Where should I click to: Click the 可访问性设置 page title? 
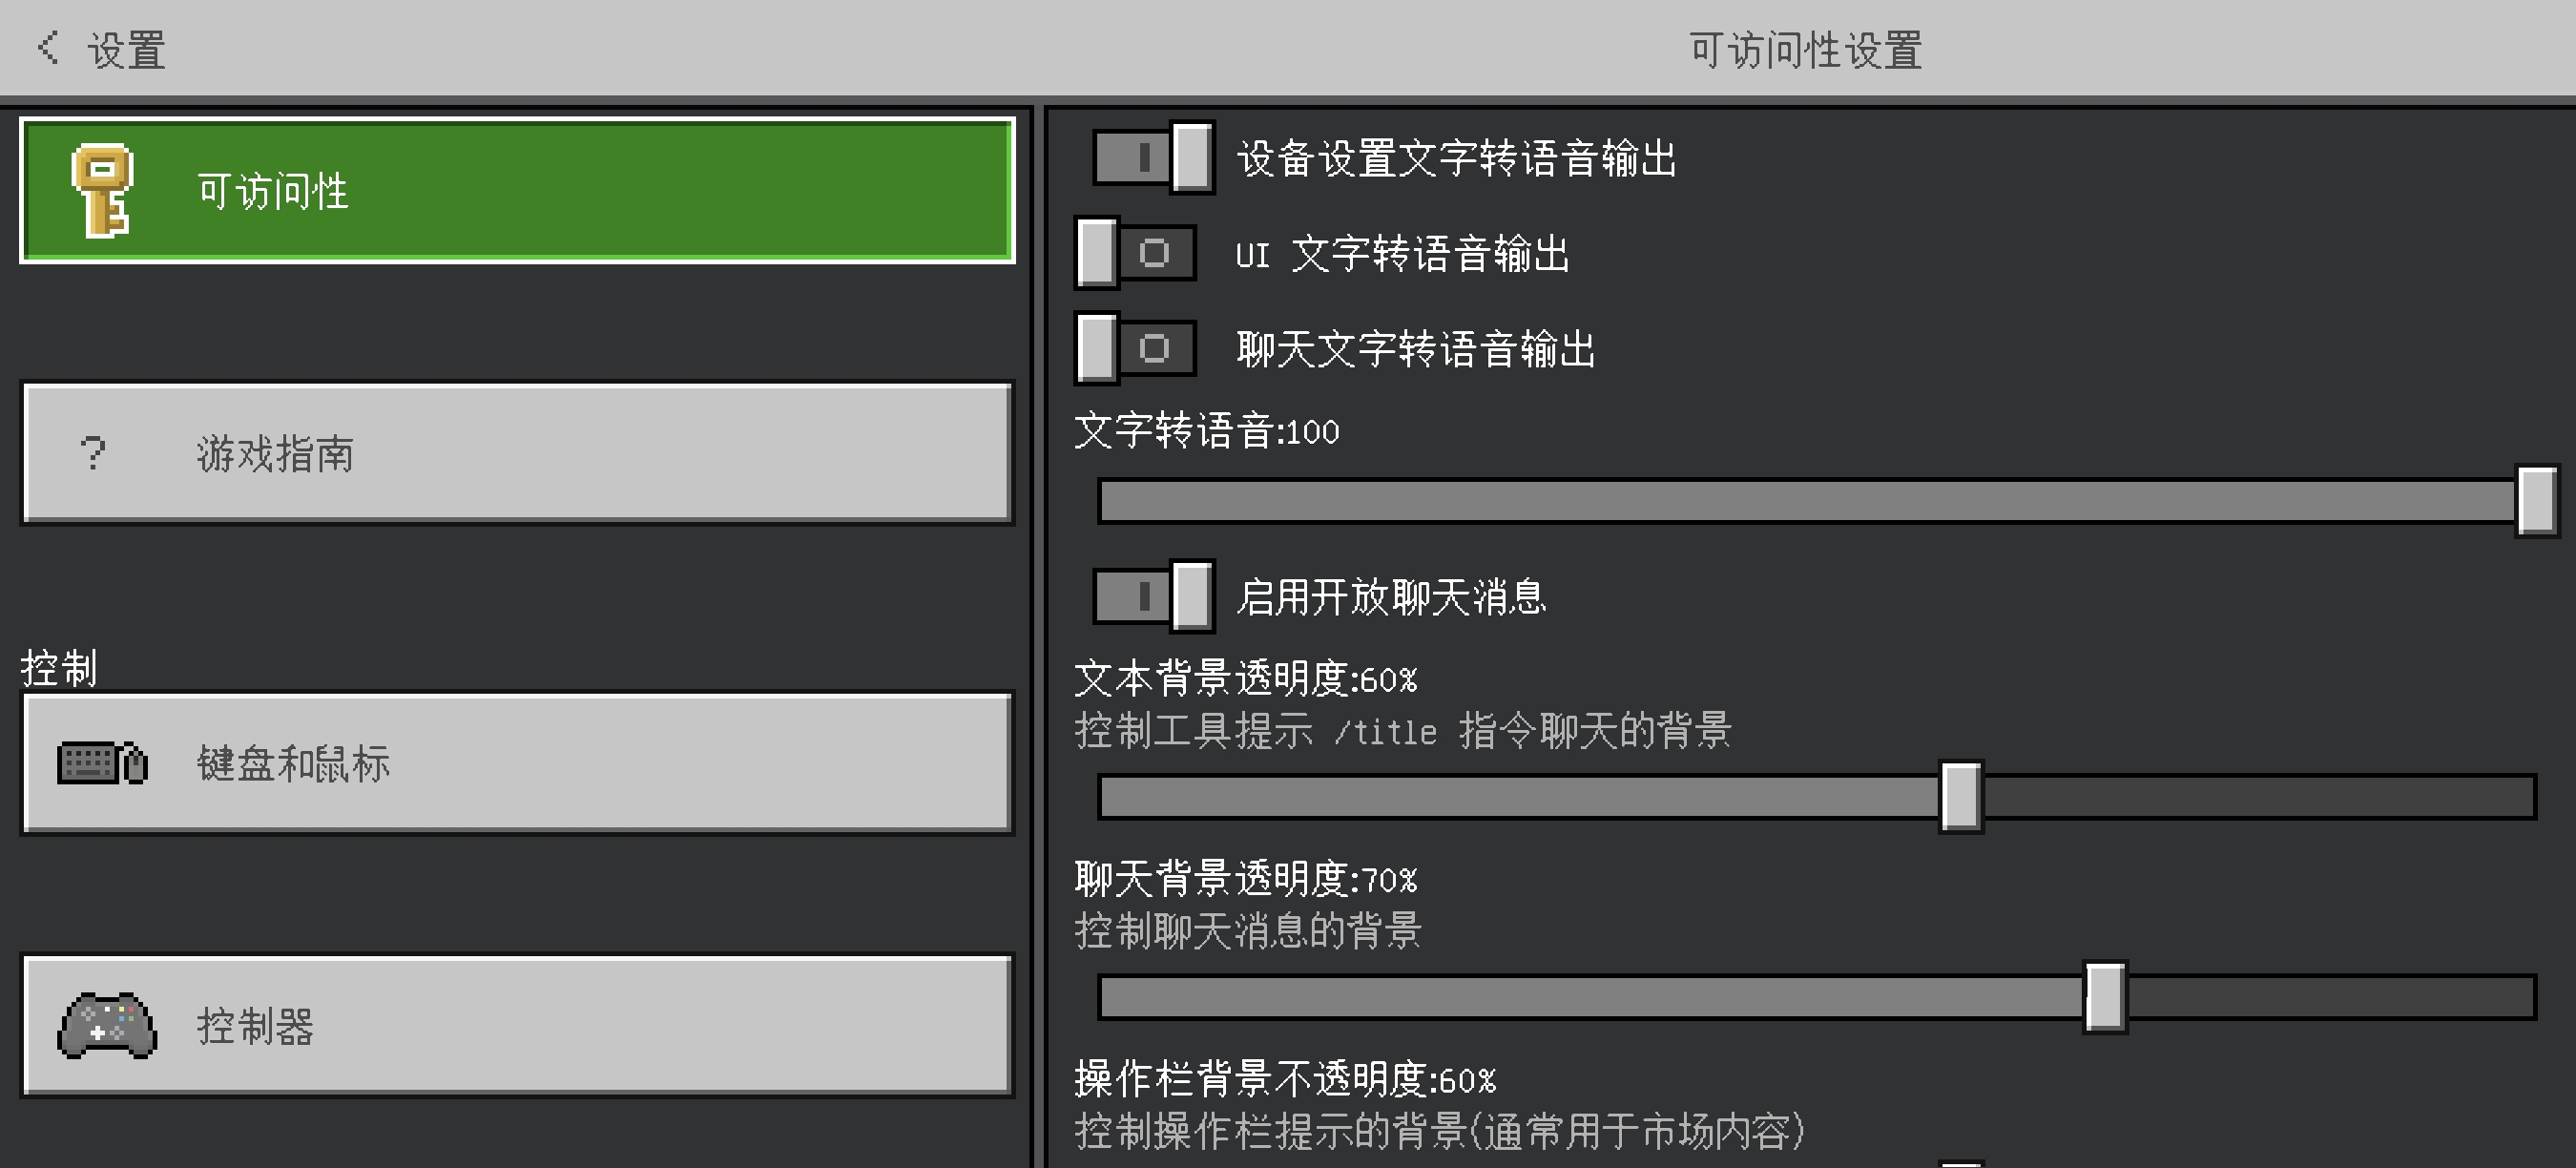[1805, 50]
